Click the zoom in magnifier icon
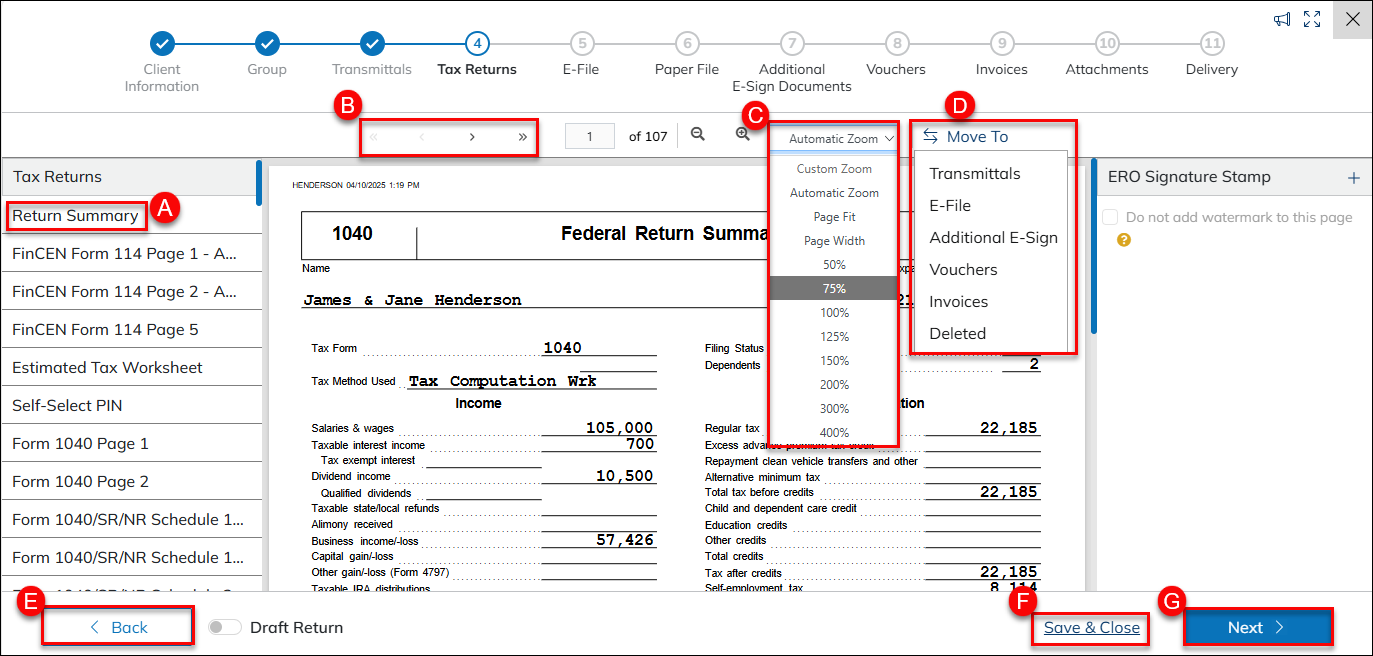The image size is (1373, 656). tap(742, 134)
